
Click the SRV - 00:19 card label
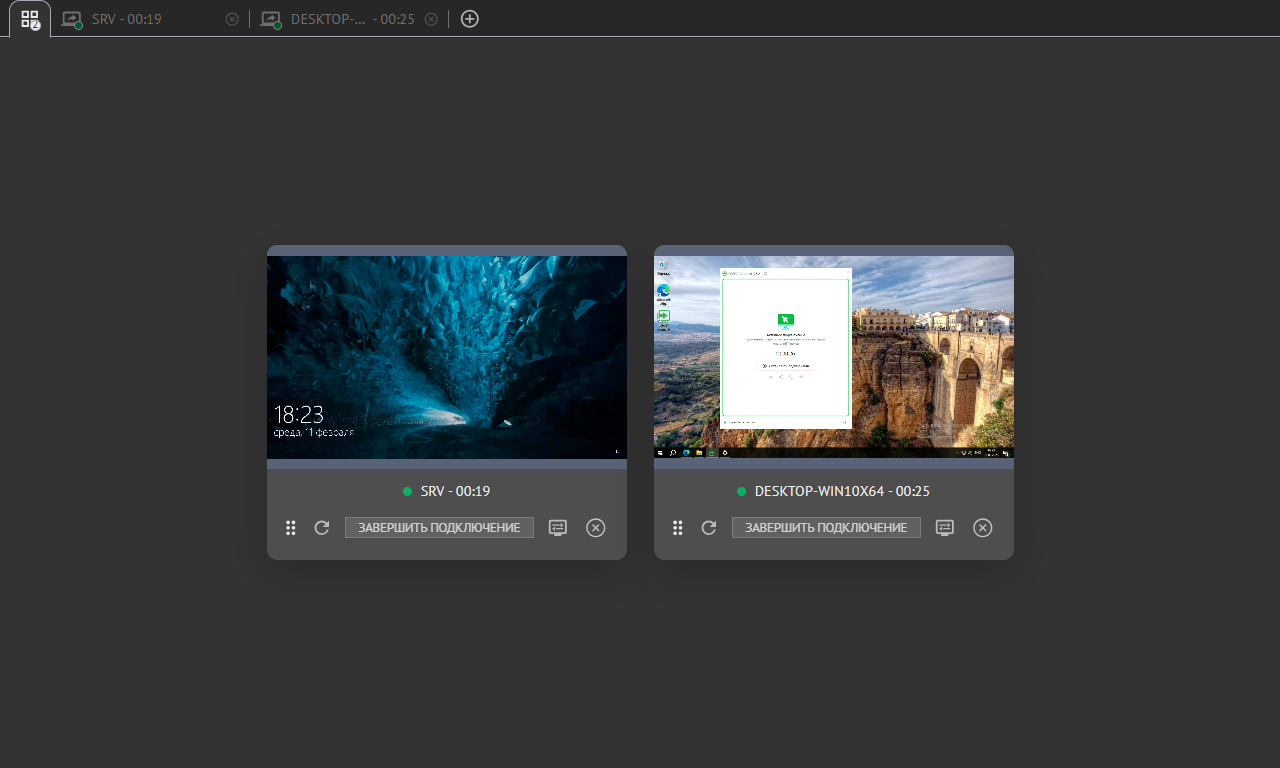coord(455,492)
